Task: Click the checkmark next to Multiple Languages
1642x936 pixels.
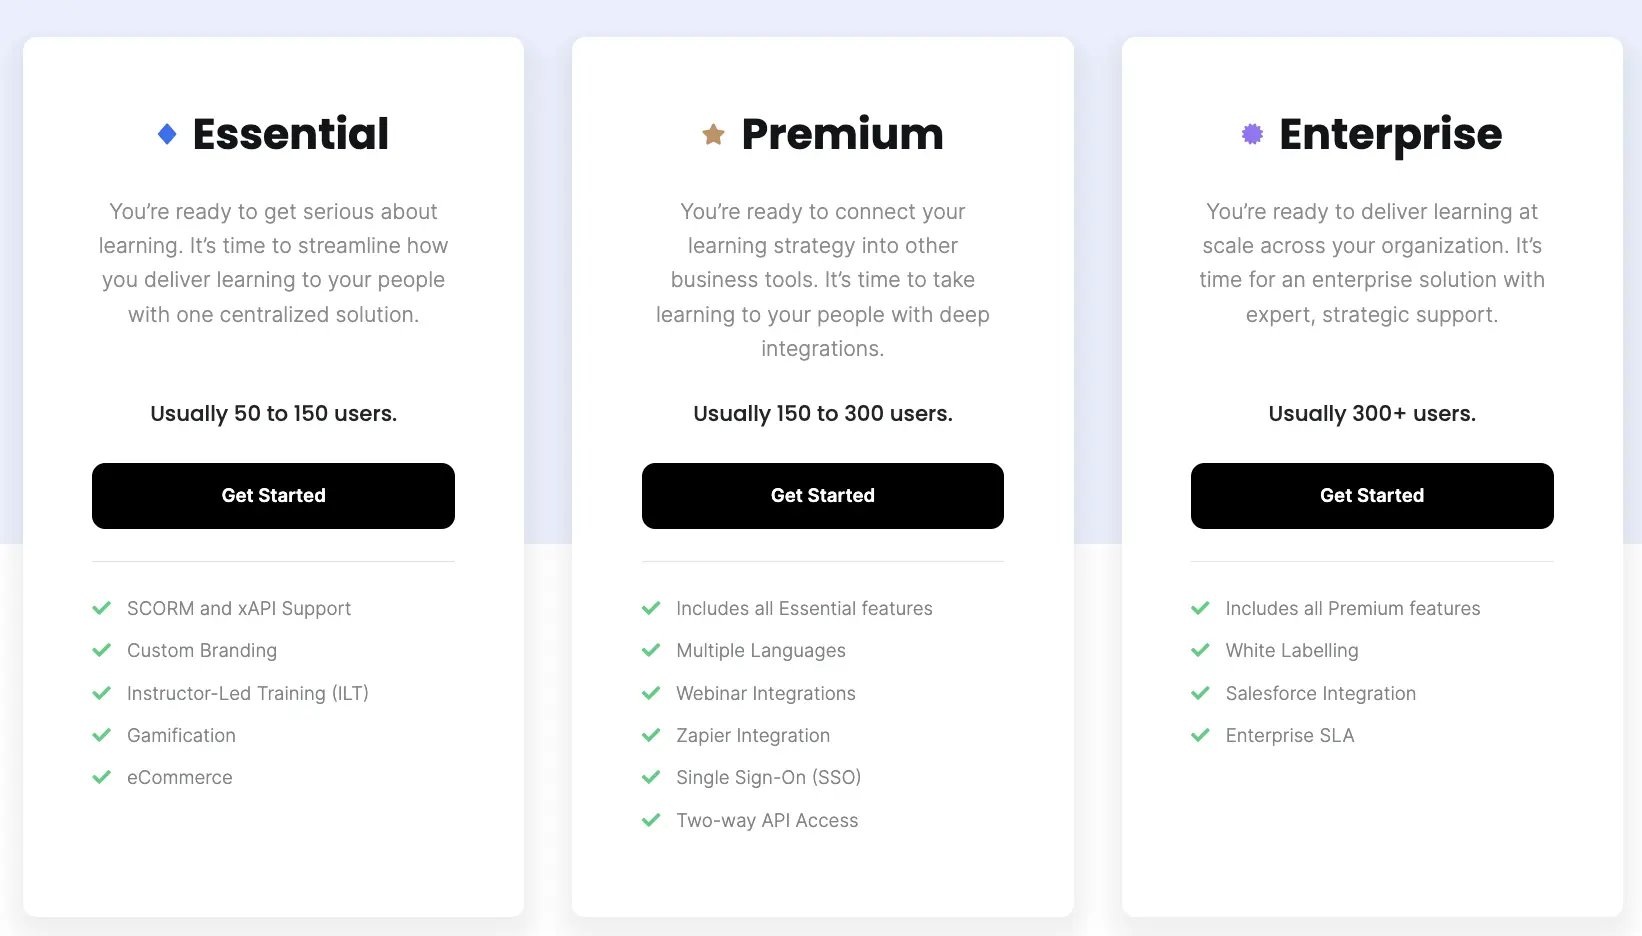Action: coord(652,650)
